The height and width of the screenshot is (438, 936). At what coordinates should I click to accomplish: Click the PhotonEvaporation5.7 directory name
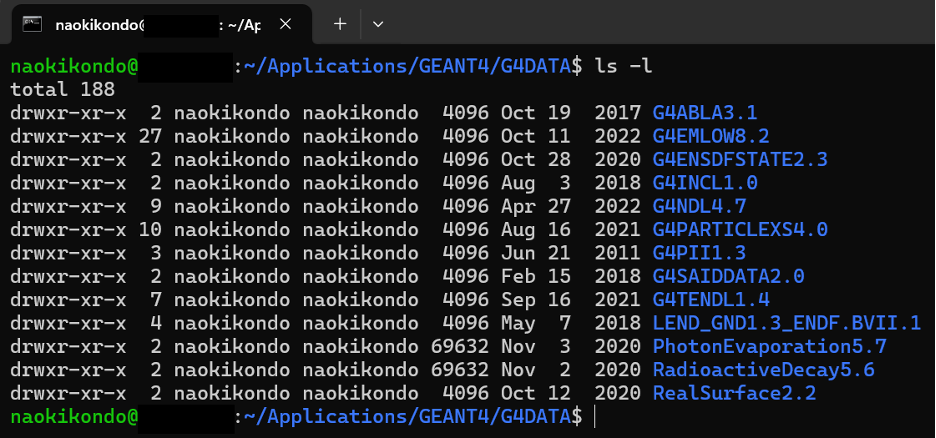769,347
